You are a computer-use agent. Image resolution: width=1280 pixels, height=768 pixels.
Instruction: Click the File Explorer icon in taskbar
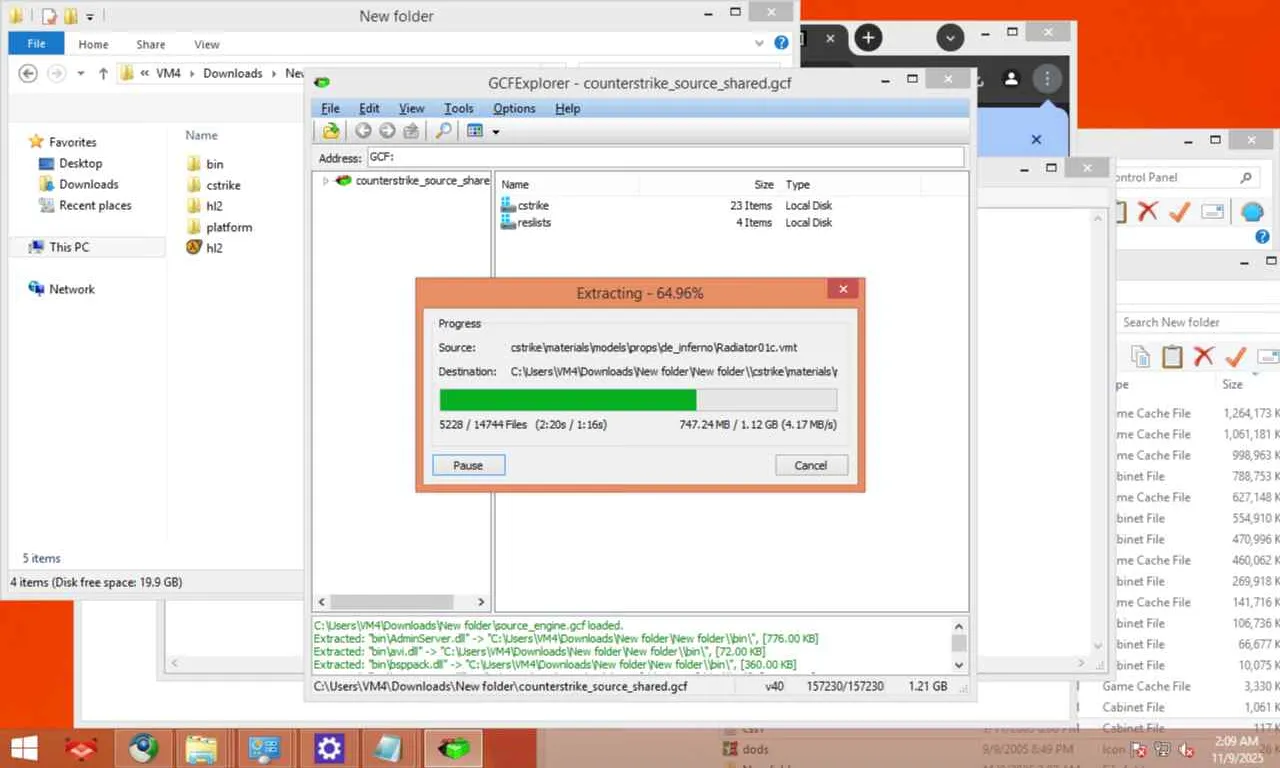(x=201, y=748)
